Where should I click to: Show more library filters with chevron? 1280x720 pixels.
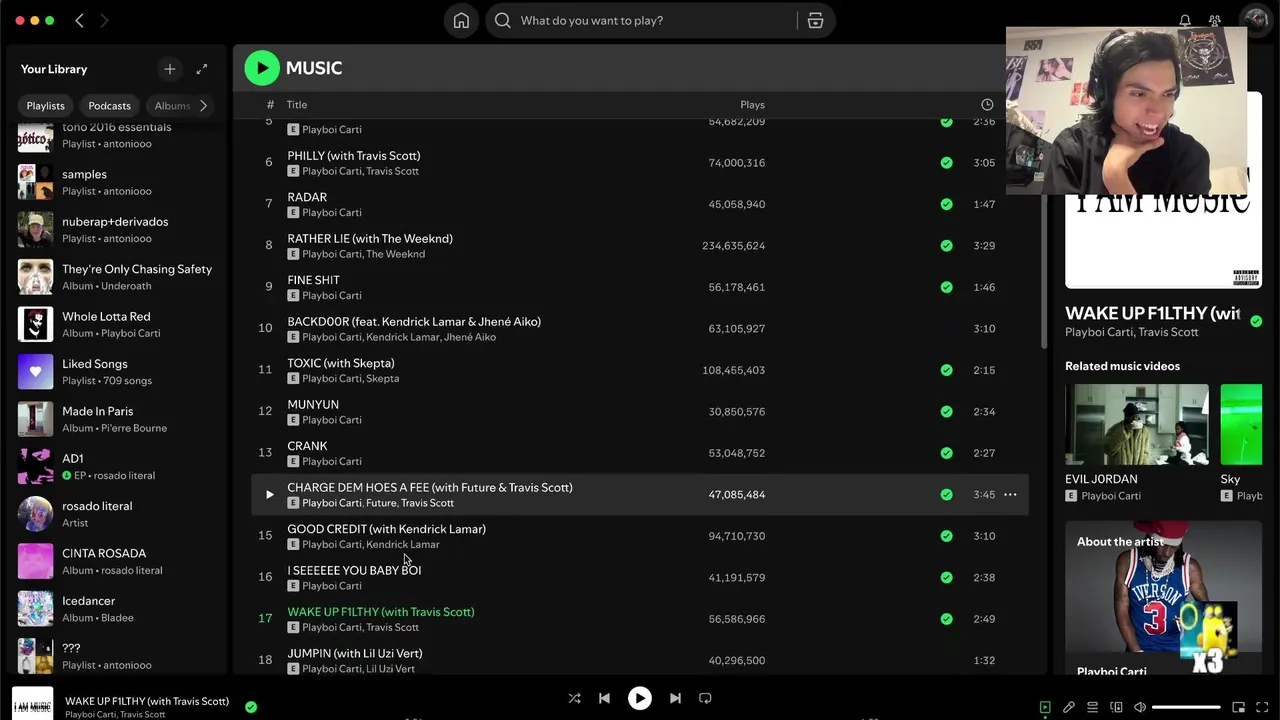(203, 105)
